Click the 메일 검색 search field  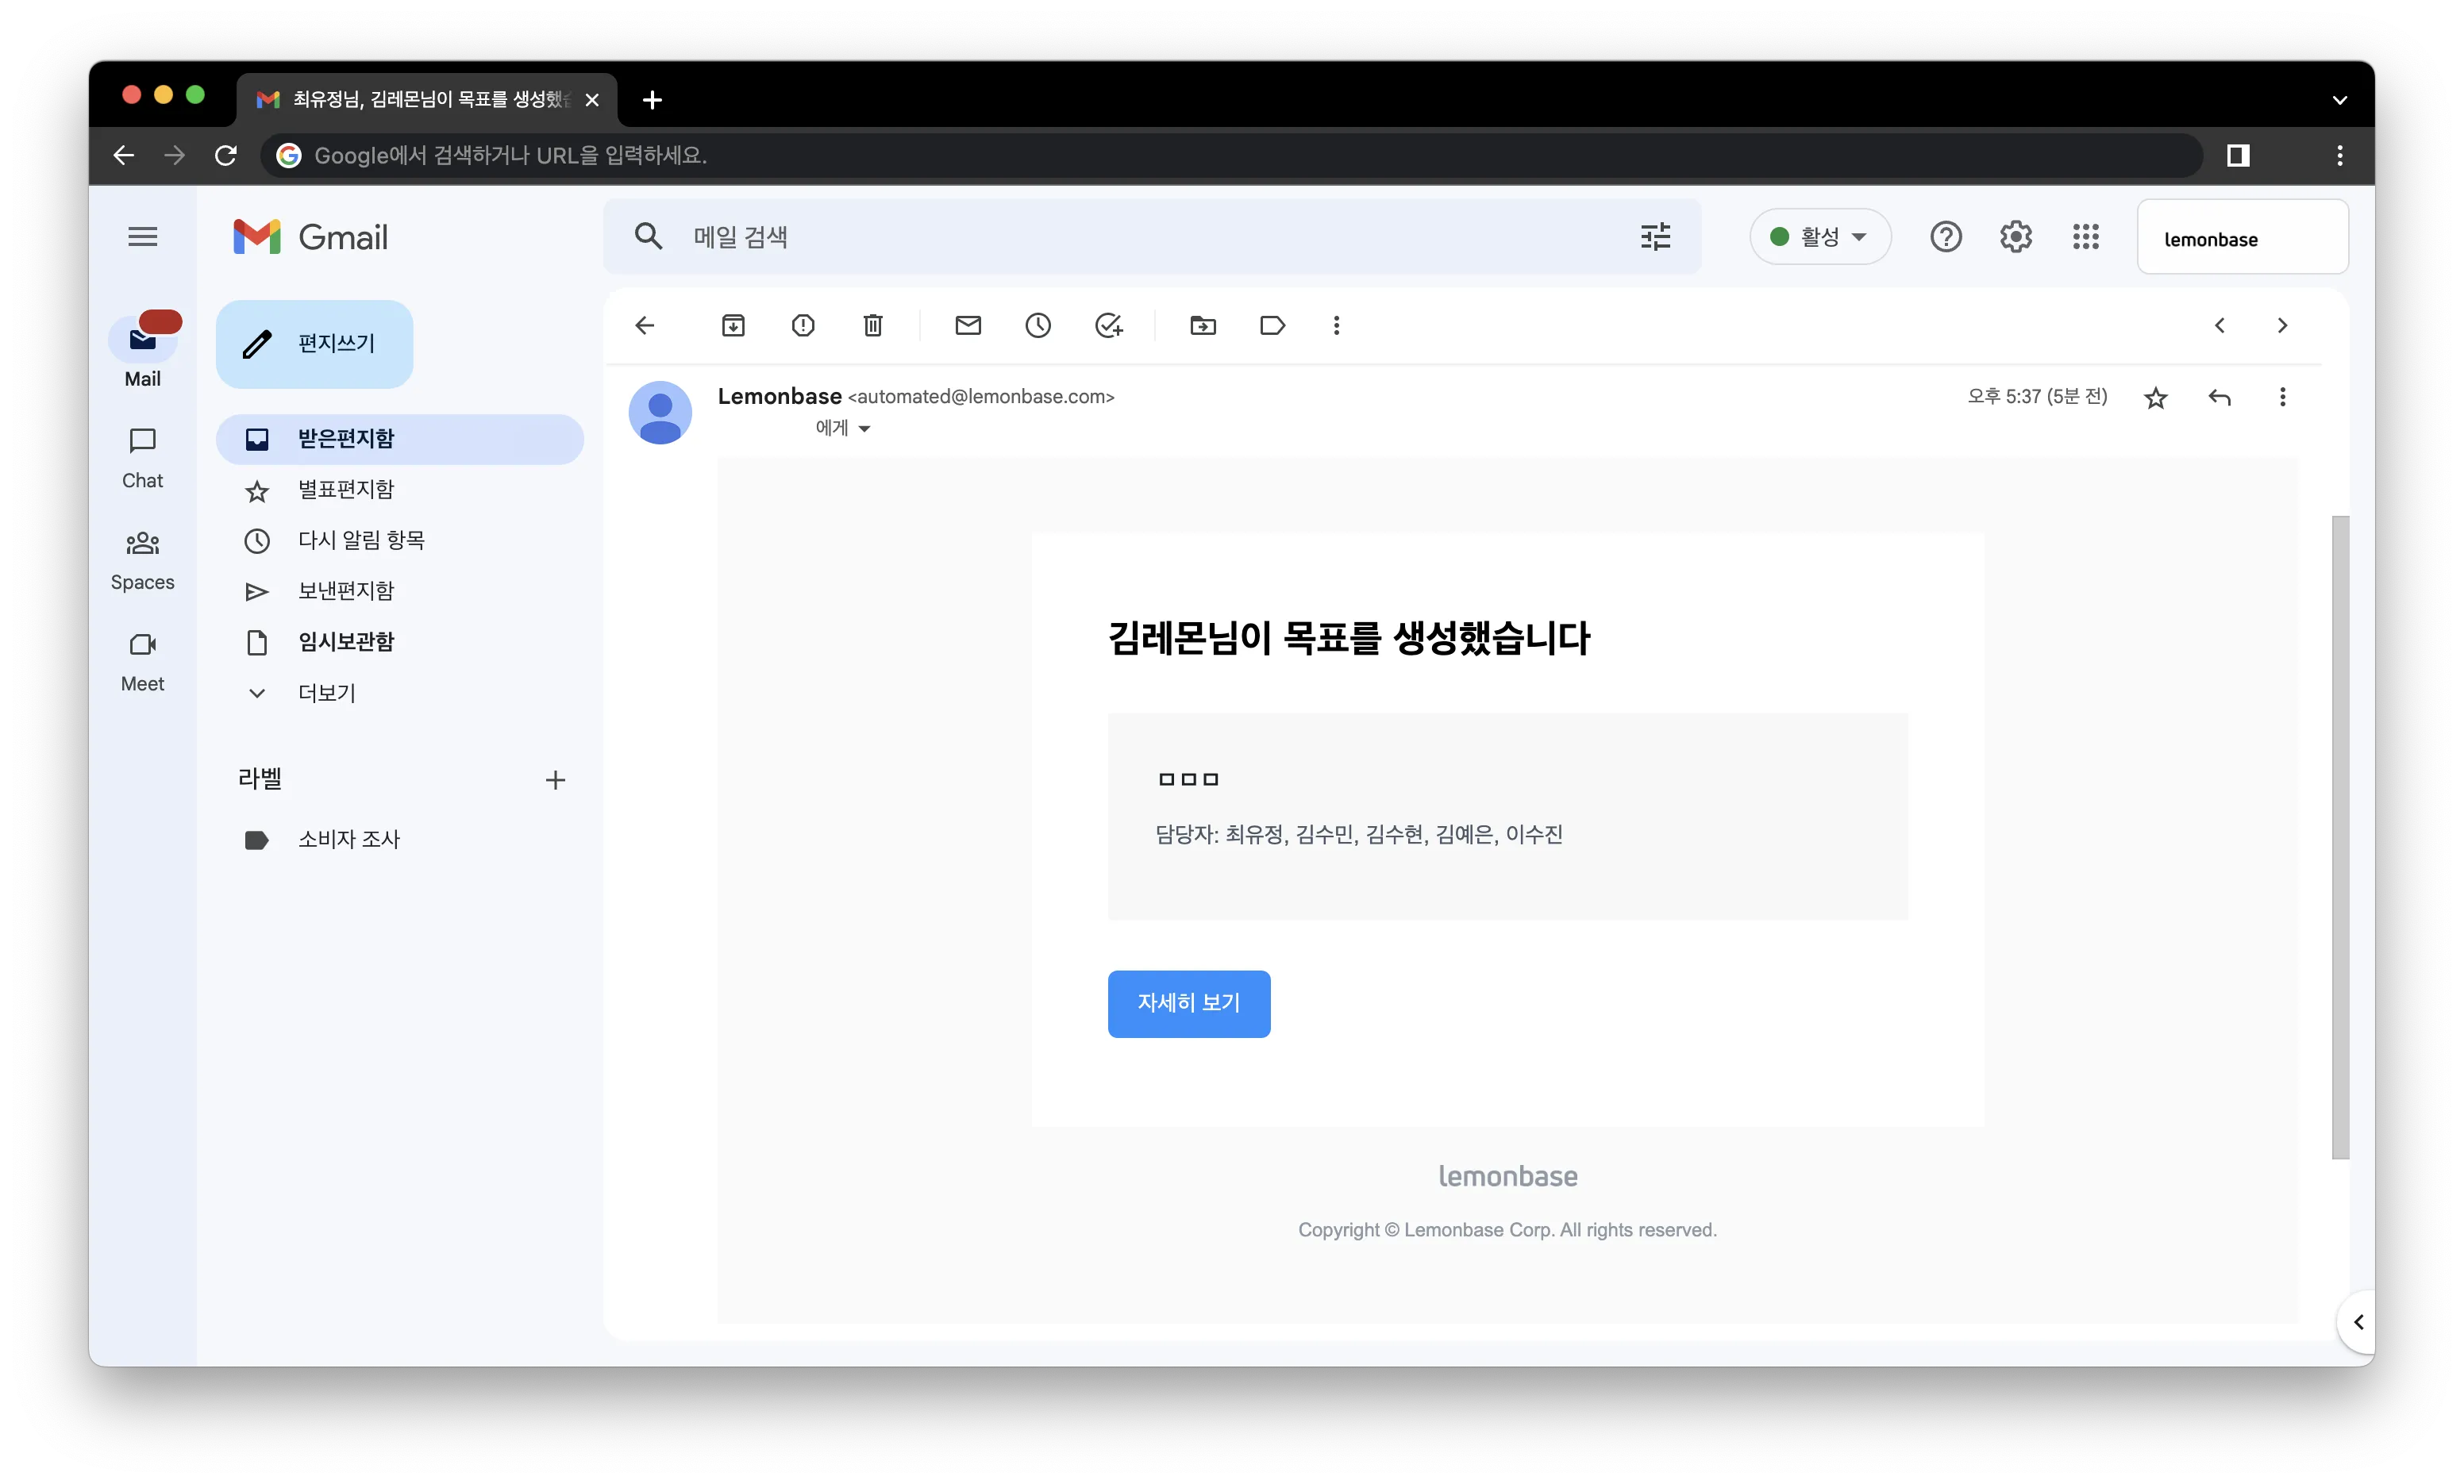click(x=1150, y=237)
